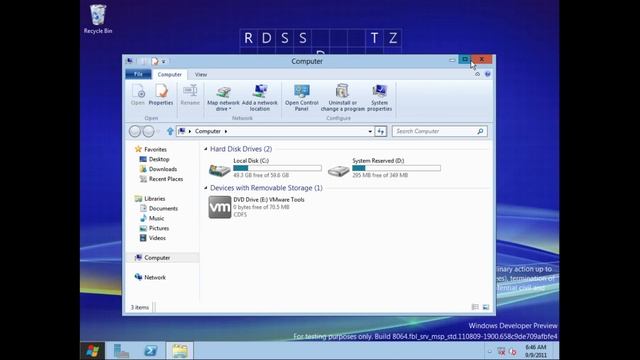Open recent locations dropdown arrow
Screen dimensions: 640x360
[x=158, y=131]
